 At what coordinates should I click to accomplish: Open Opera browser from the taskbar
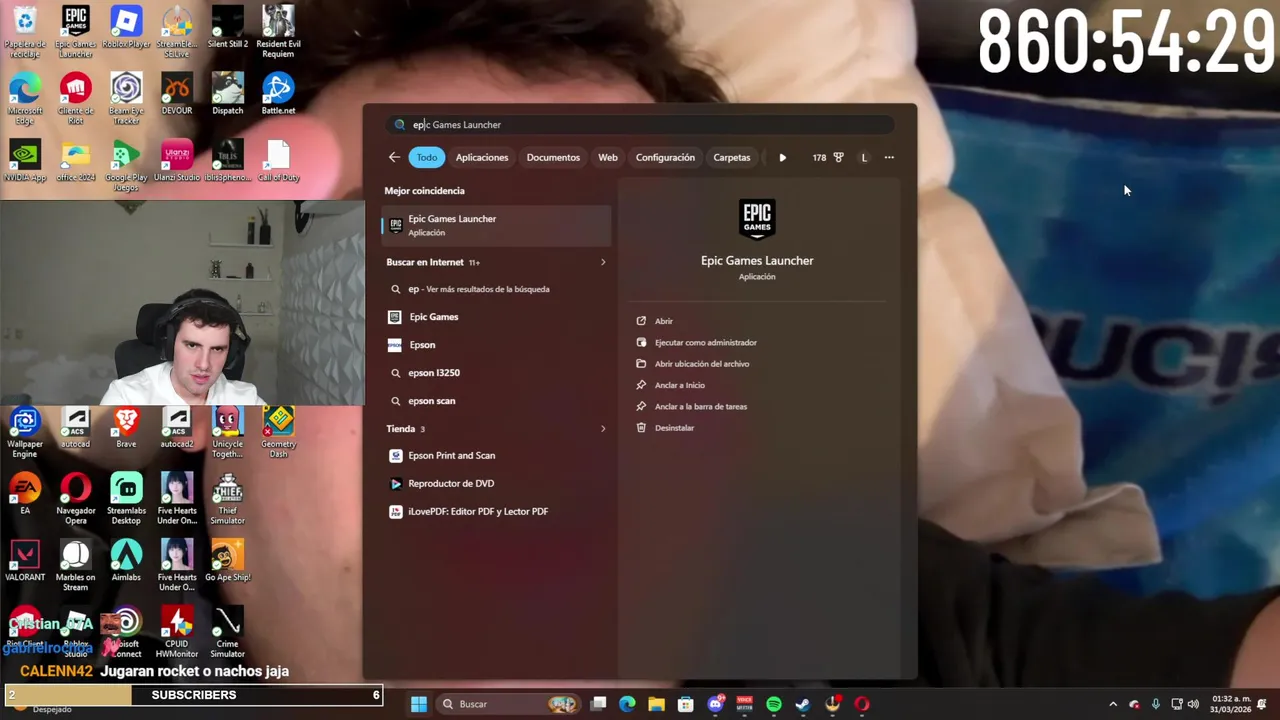coord(862,704)
